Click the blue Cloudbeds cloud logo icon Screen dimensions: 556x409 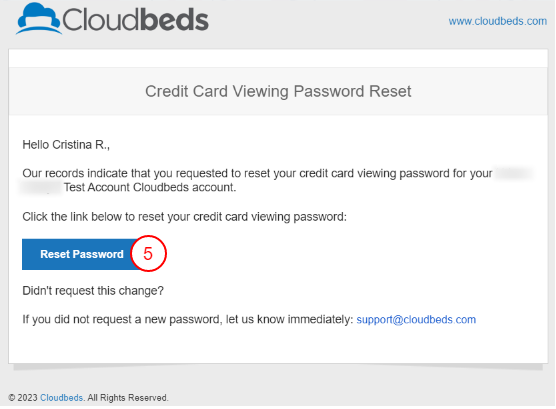[39, 18]
